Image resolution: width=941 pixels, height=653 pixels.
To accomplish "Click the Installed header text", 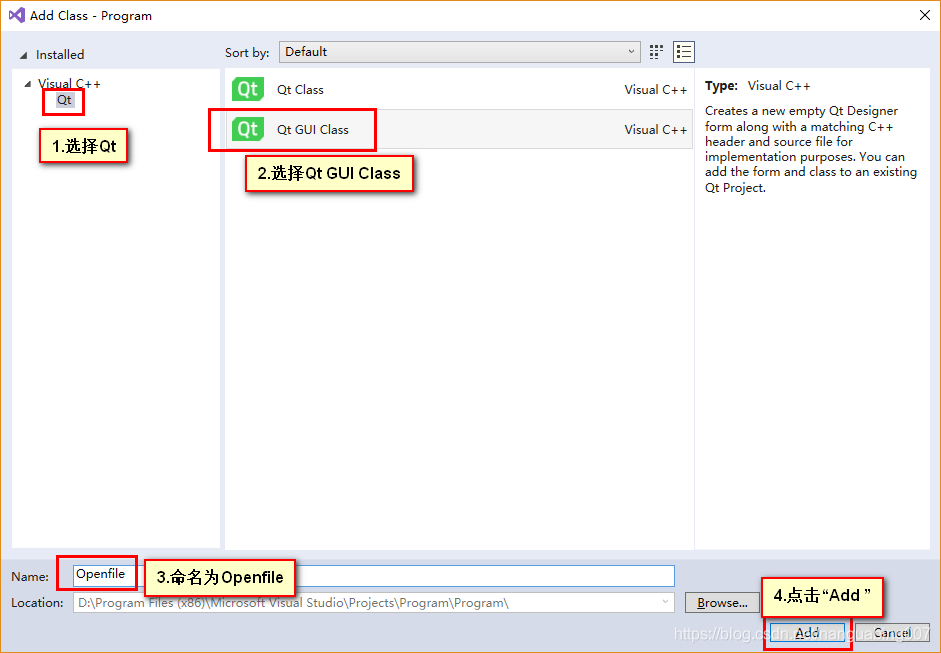I will (x=60, y=55).
